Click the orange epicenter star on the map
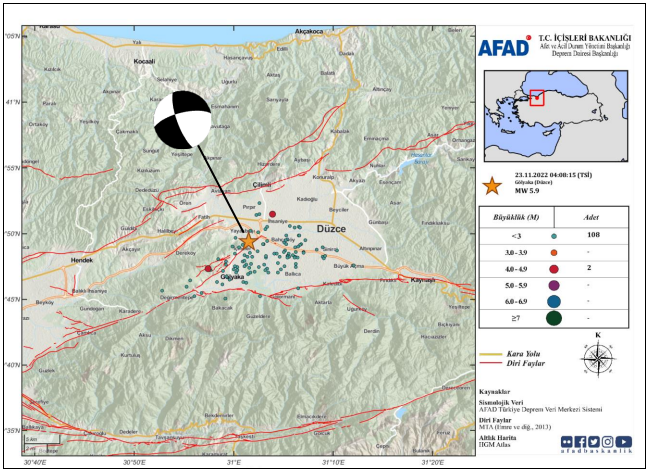The width and height of the screenshot is (649, 472). (x=249, y=241)
